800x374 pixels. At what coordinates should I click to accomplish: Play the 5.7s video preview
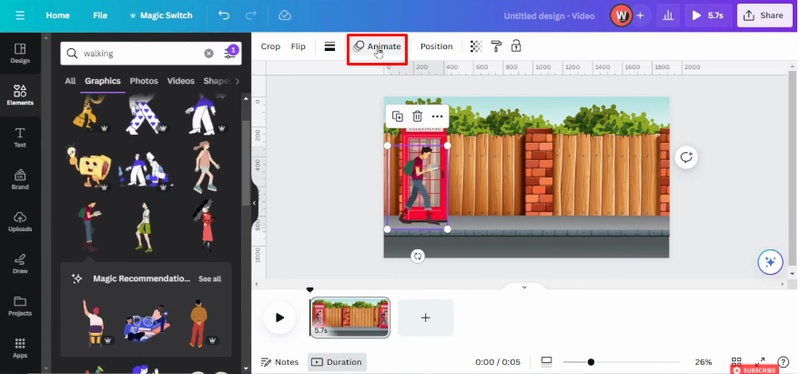point(708,15)
